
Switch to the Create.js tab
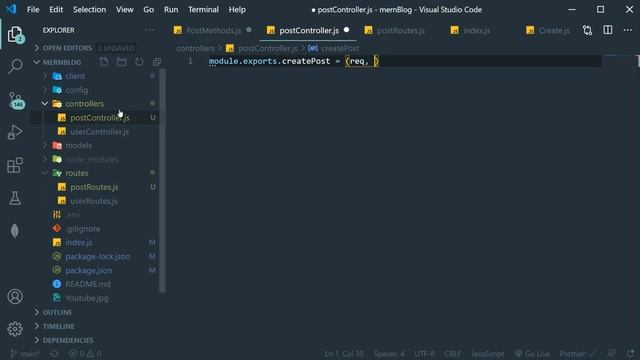click(x=553, y=31)
